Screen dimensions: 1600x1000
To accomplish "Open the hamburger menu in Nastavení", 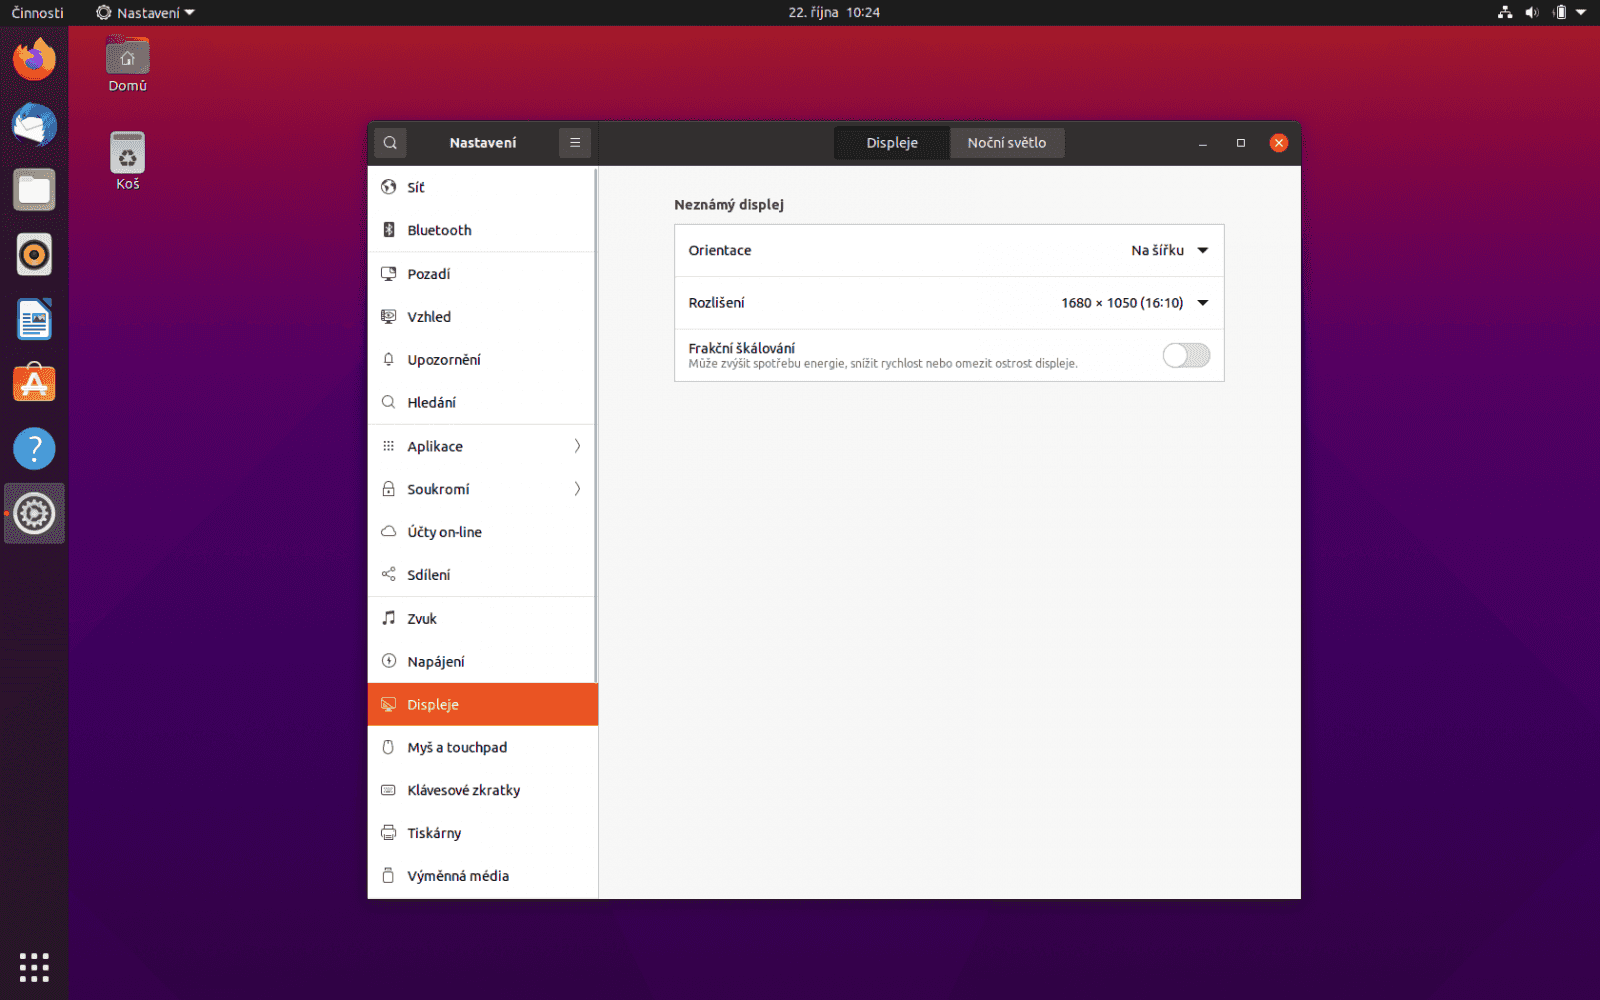I will (575, 142).
